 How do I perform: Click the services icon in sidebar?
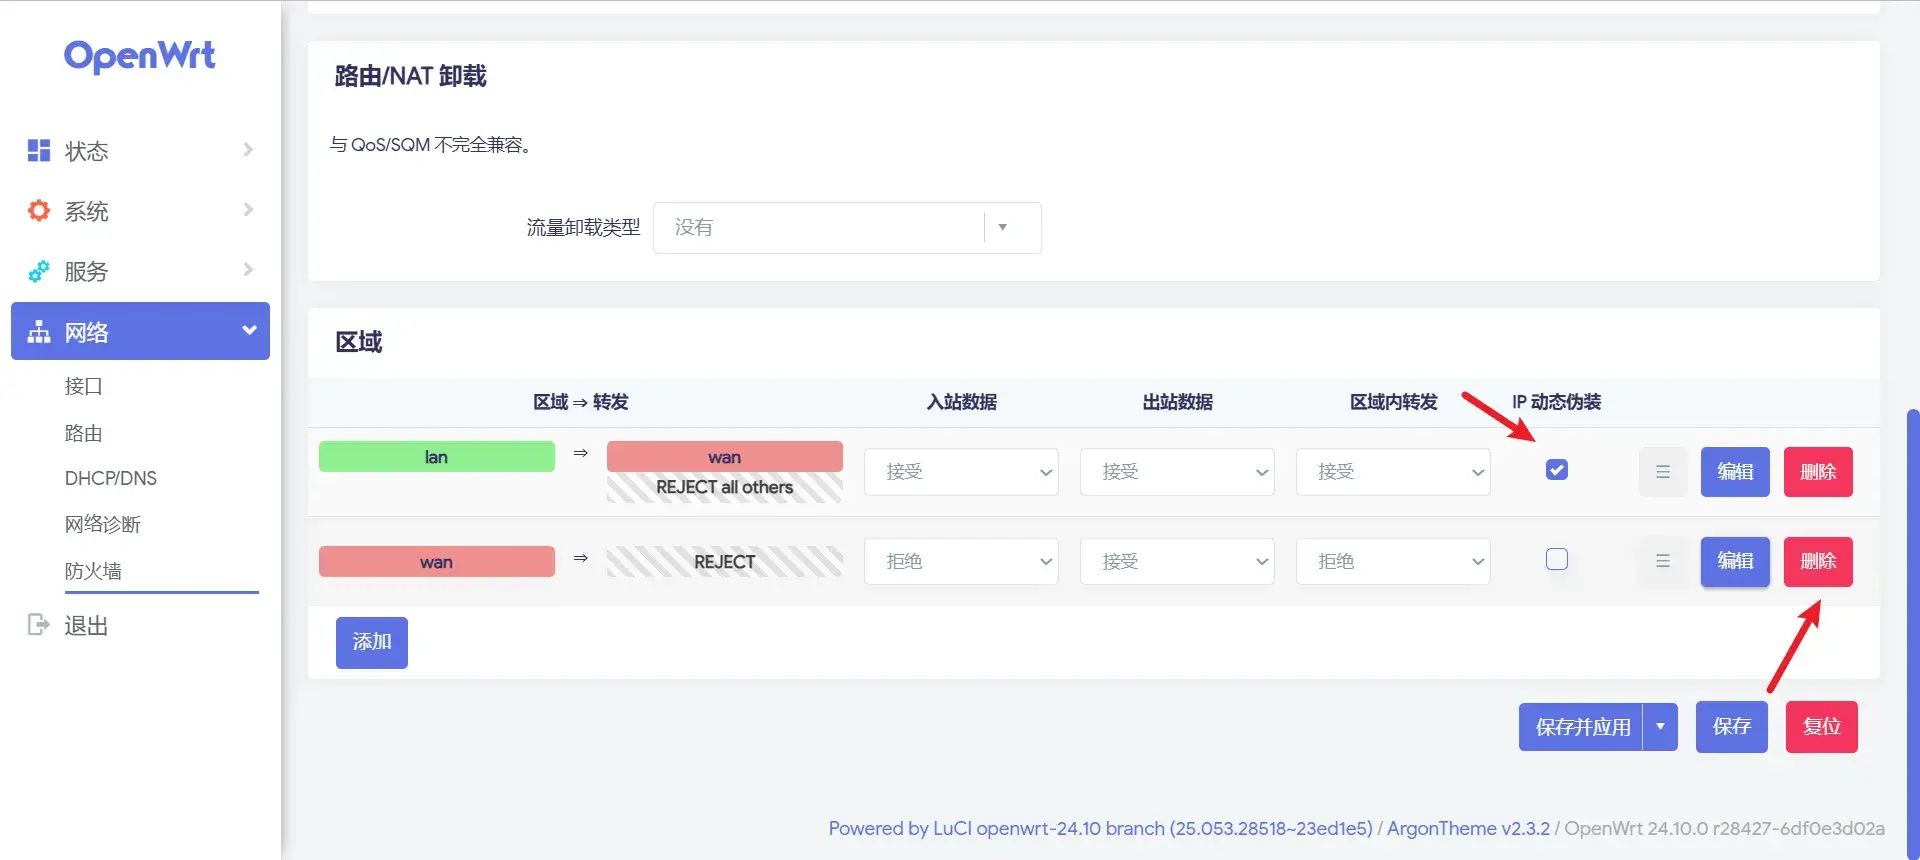coord(39,271)
